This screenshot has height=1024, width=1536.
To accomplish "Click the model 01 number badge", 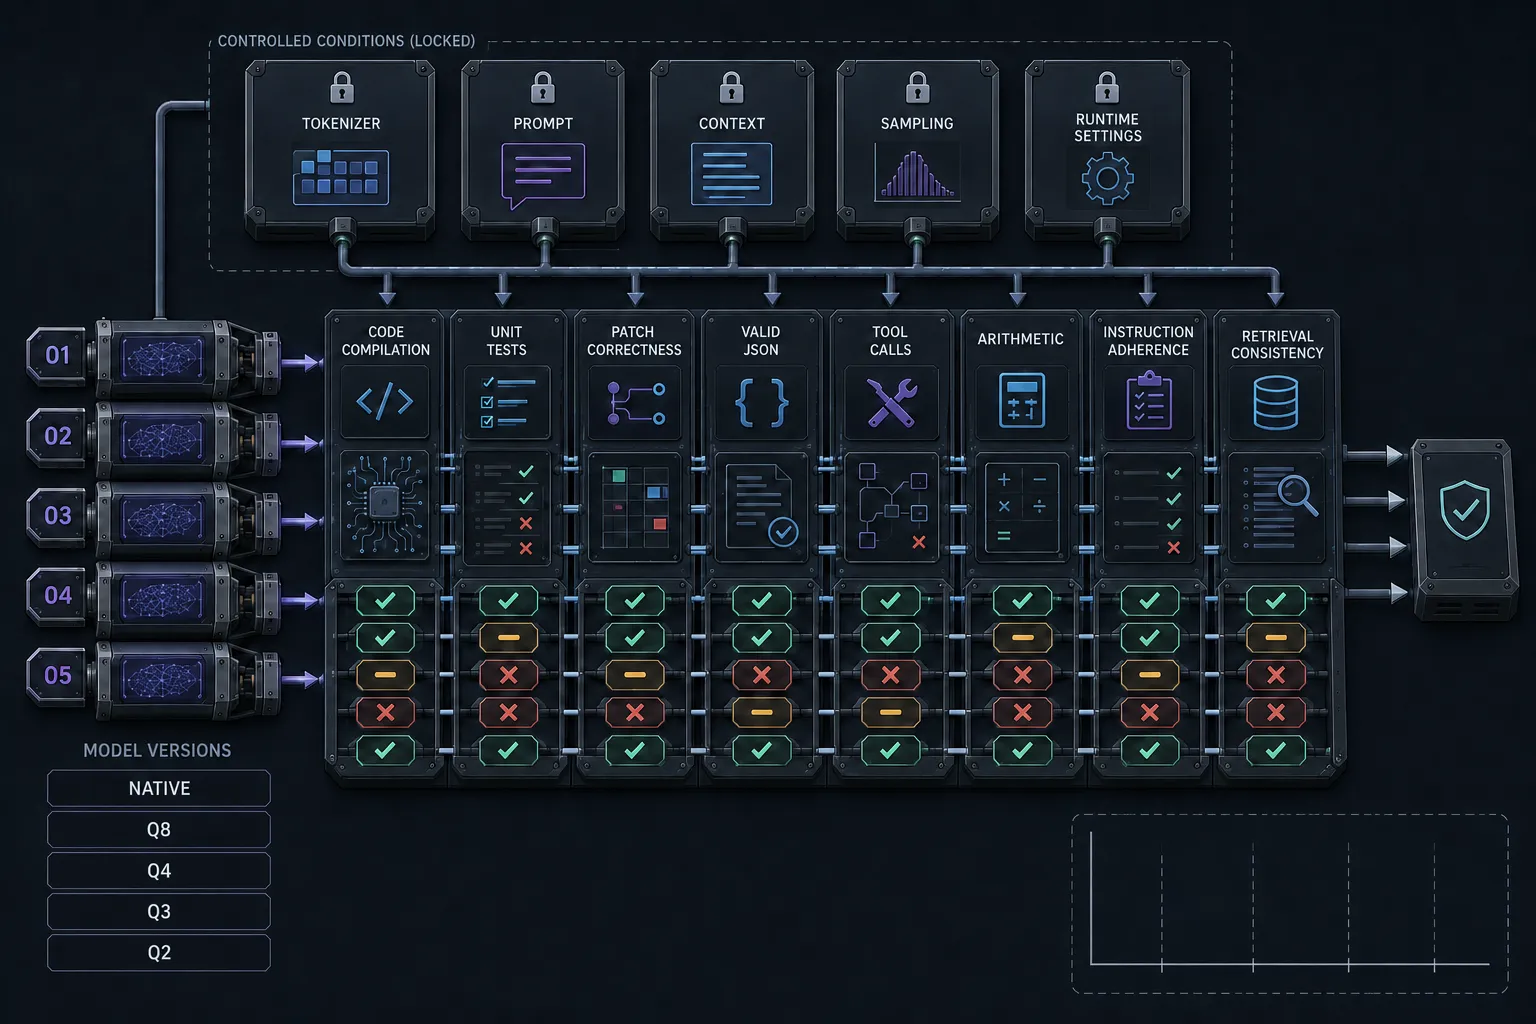I will point(57,355).
